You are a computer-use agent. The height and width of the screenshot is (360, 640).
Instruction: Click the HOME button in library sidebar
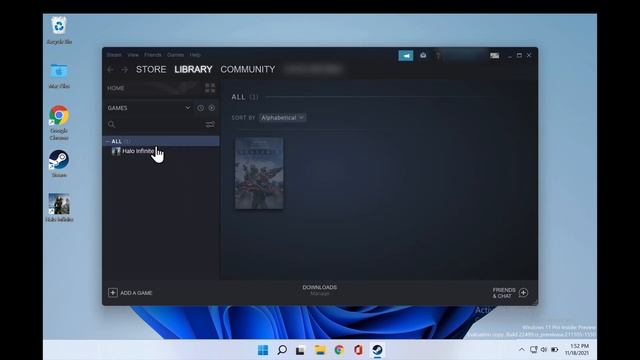[x=116, y=88]
